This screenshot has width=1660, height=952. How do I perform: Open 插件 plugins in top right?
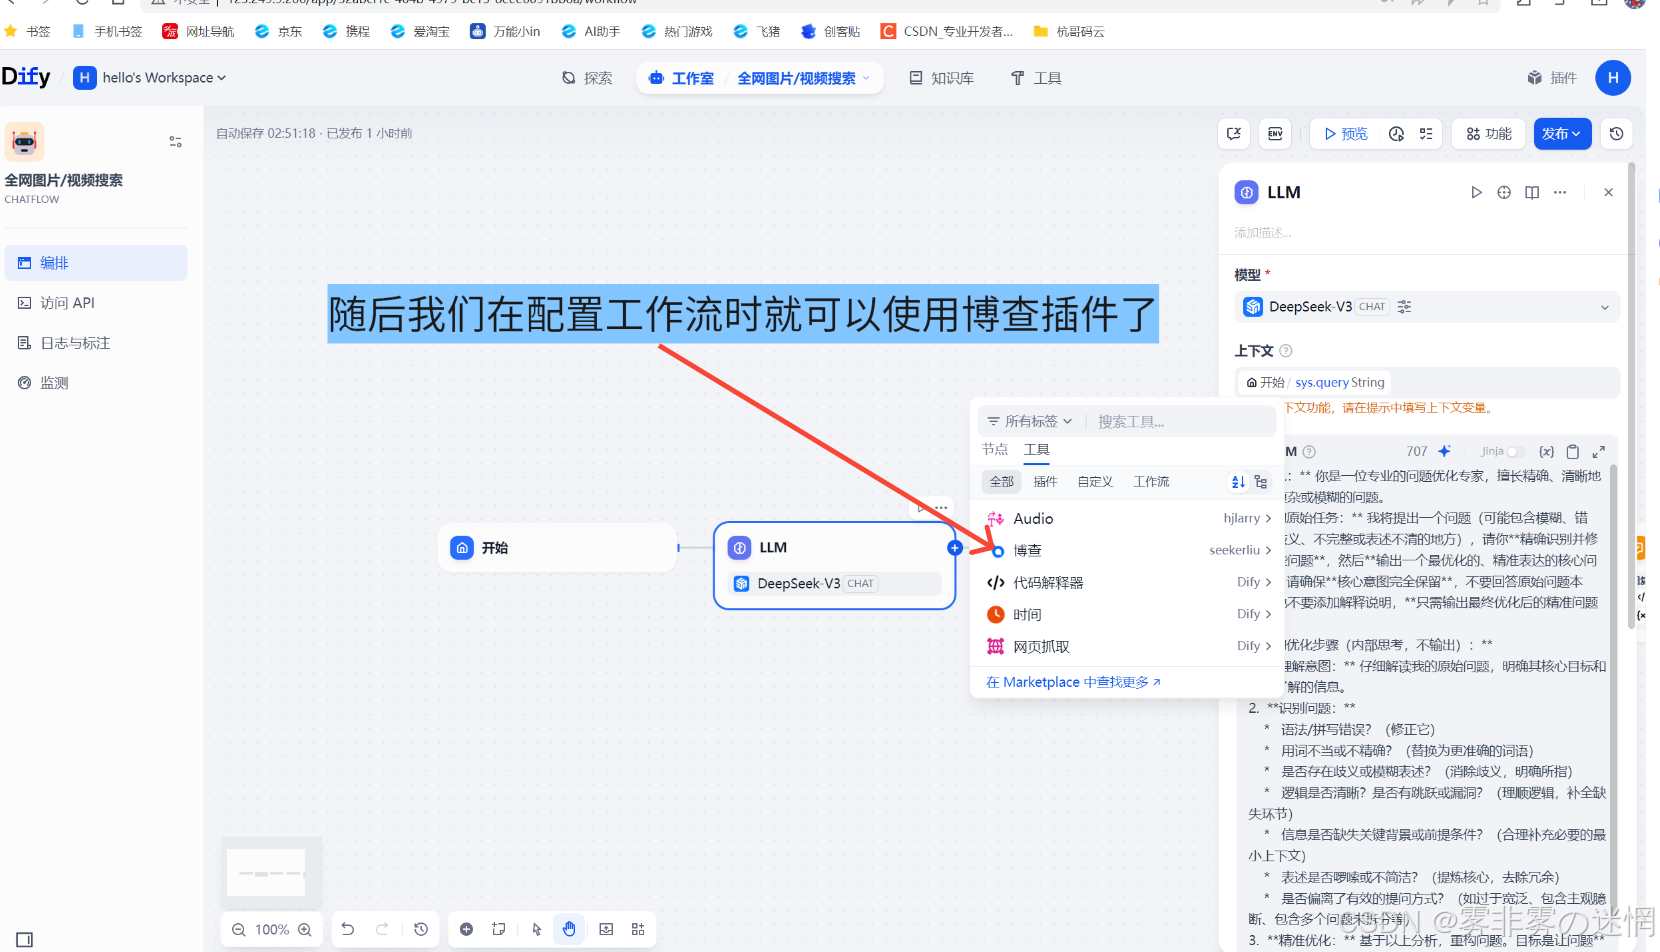click(1552, 78)
